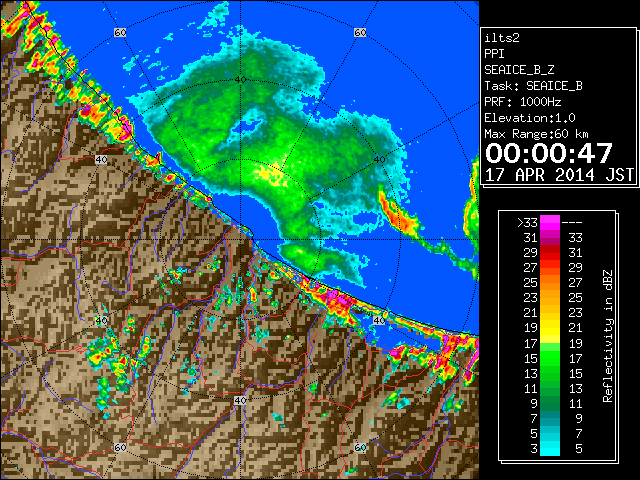Click the "40" range label north of radar center
Screen dimensions: 640x480
pos(240,79)
